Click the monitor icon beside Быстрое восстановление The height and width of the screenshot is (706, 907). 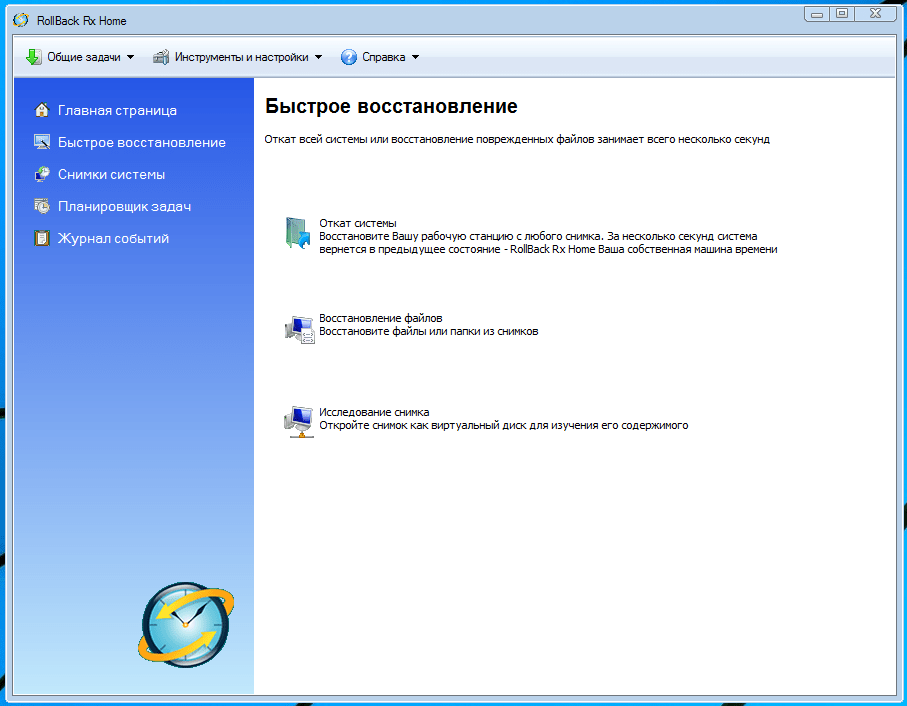(41, 142)
